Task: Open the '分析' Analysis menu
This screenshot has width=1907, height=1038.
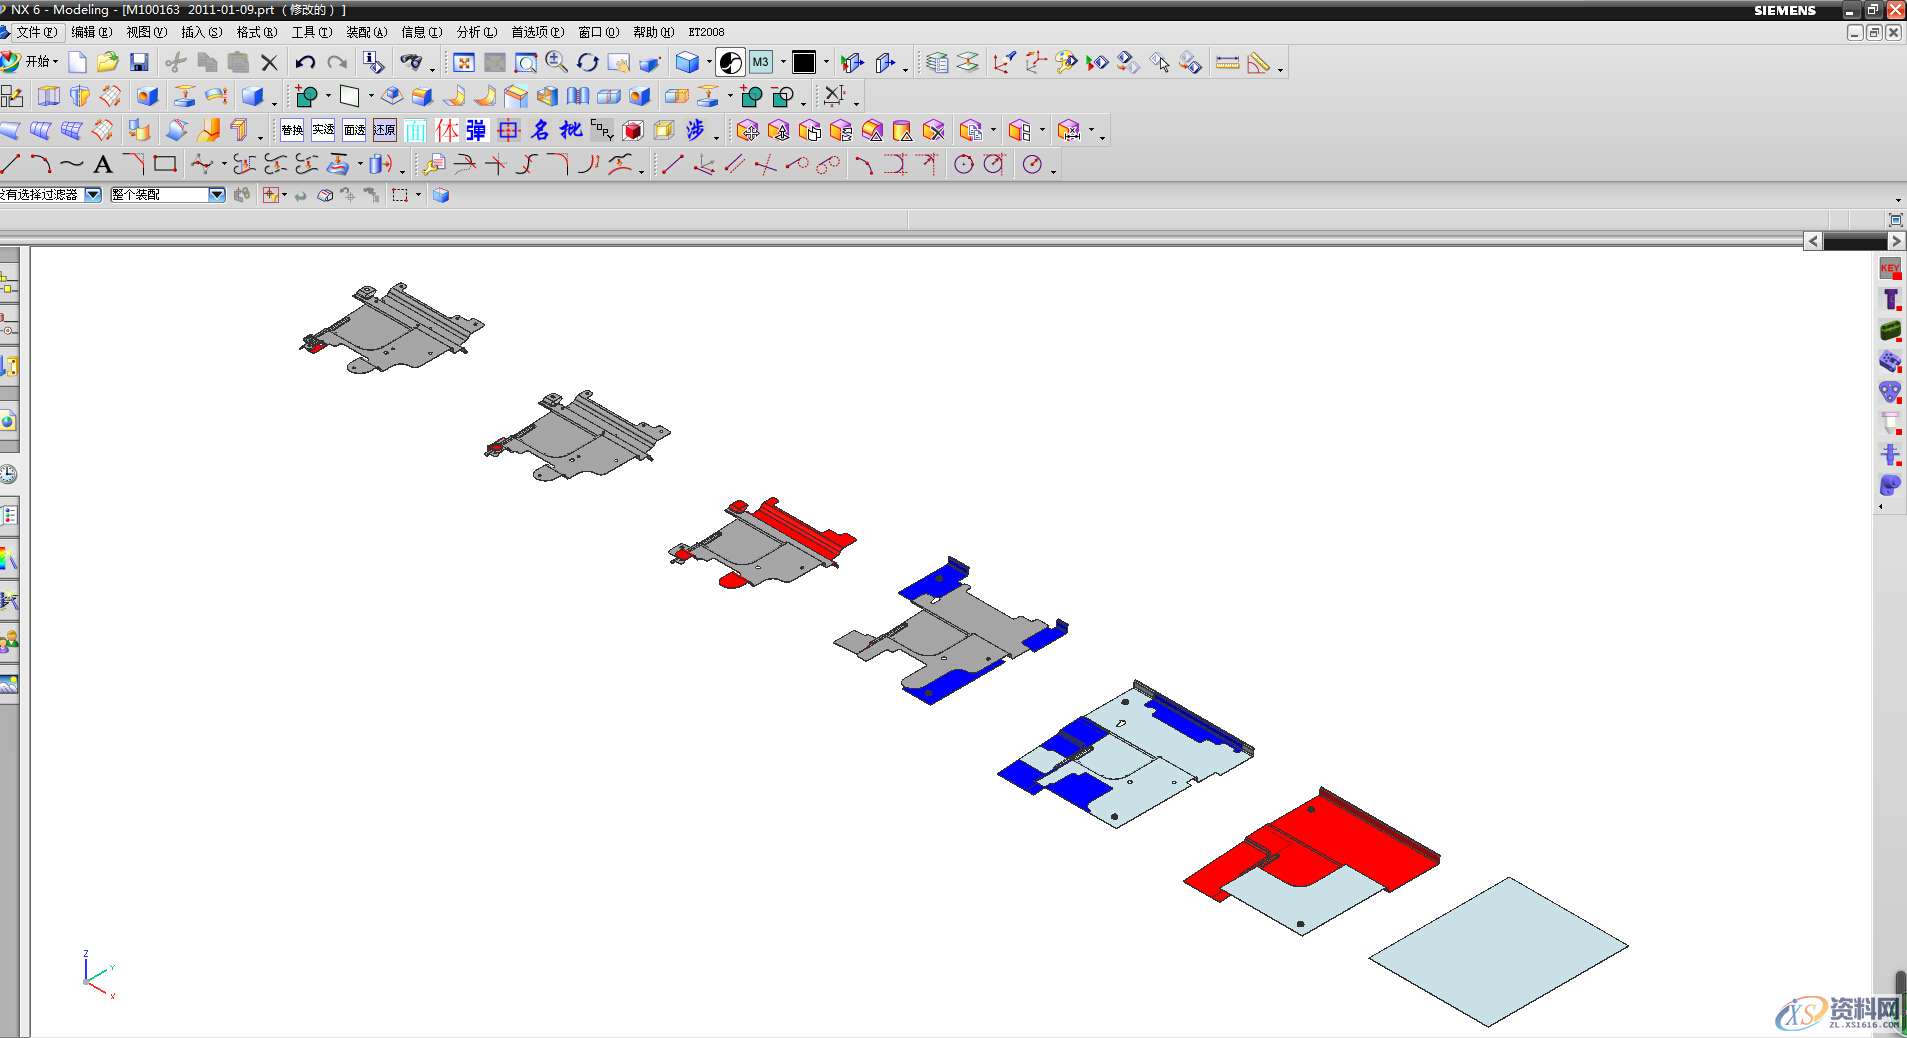Action: (476, 32)
